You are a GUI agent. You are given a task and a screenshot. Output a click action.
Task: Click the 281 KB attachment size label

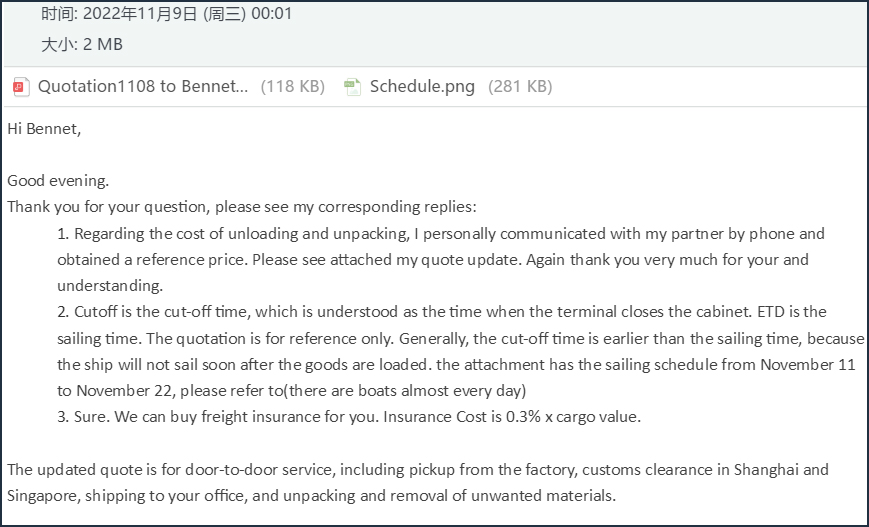click(x=519, y=87)
